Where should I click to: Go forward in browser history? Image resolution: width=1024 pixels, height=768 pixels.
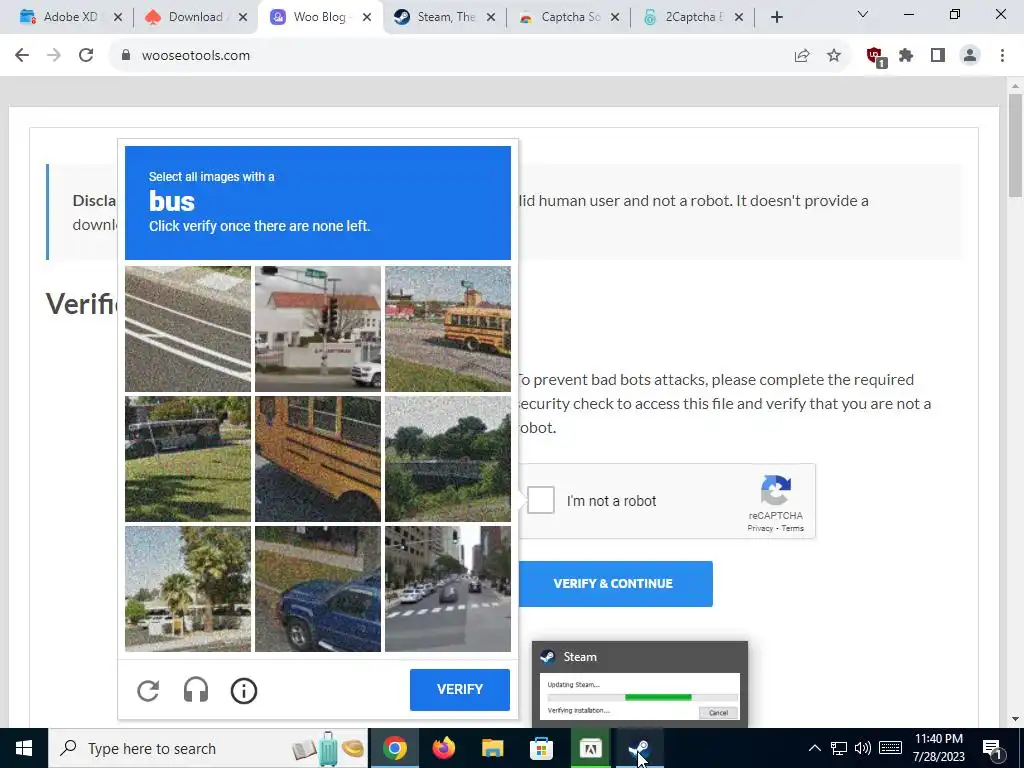click(54, 56)
